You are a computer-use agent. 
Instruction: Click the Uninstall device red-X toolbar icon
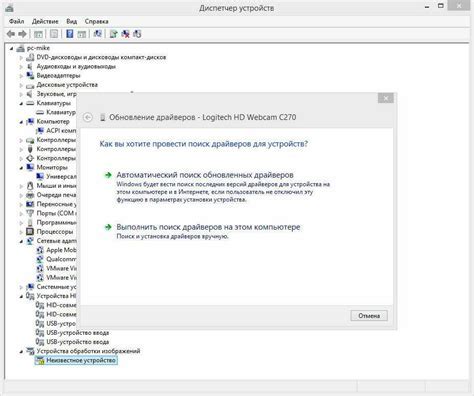point(125,34)
